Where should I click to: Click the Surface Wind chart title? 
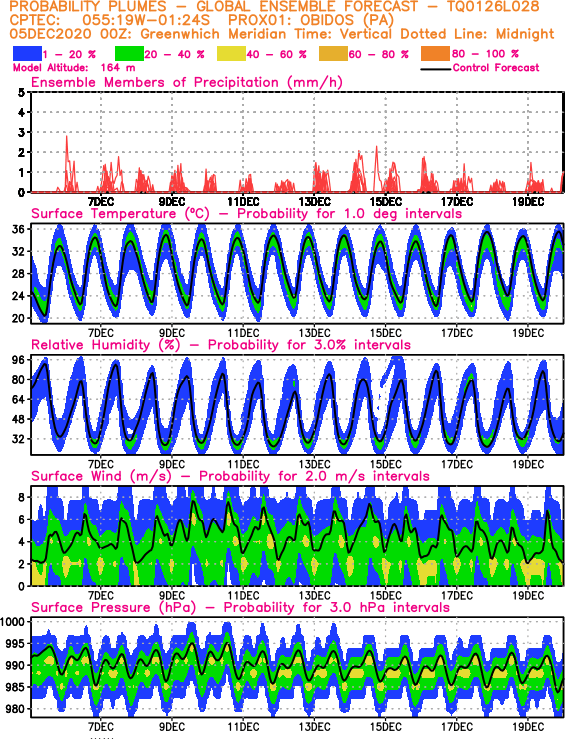pos(230,476)
